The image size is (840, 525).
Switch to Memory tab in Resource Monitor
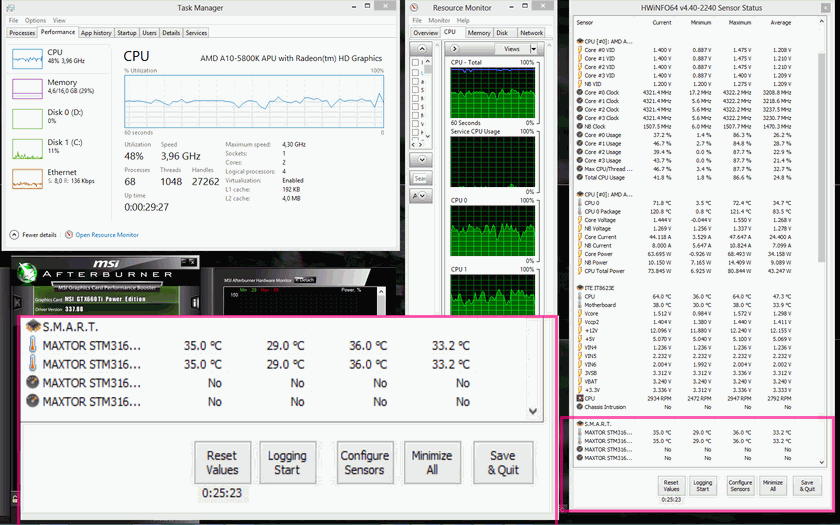(478, 33)
